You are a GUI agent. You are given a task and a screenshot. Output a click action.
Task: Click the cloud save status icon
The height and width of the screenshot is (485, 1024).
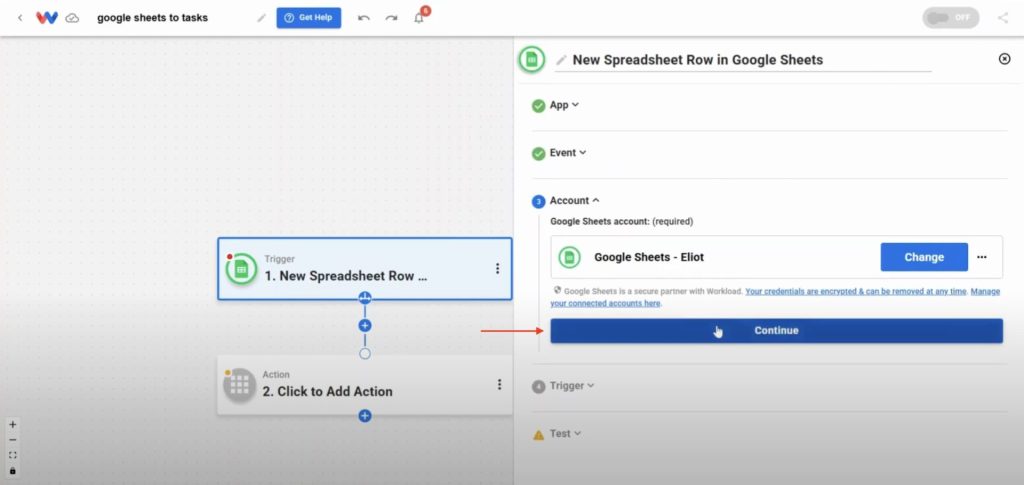[72, 18]
